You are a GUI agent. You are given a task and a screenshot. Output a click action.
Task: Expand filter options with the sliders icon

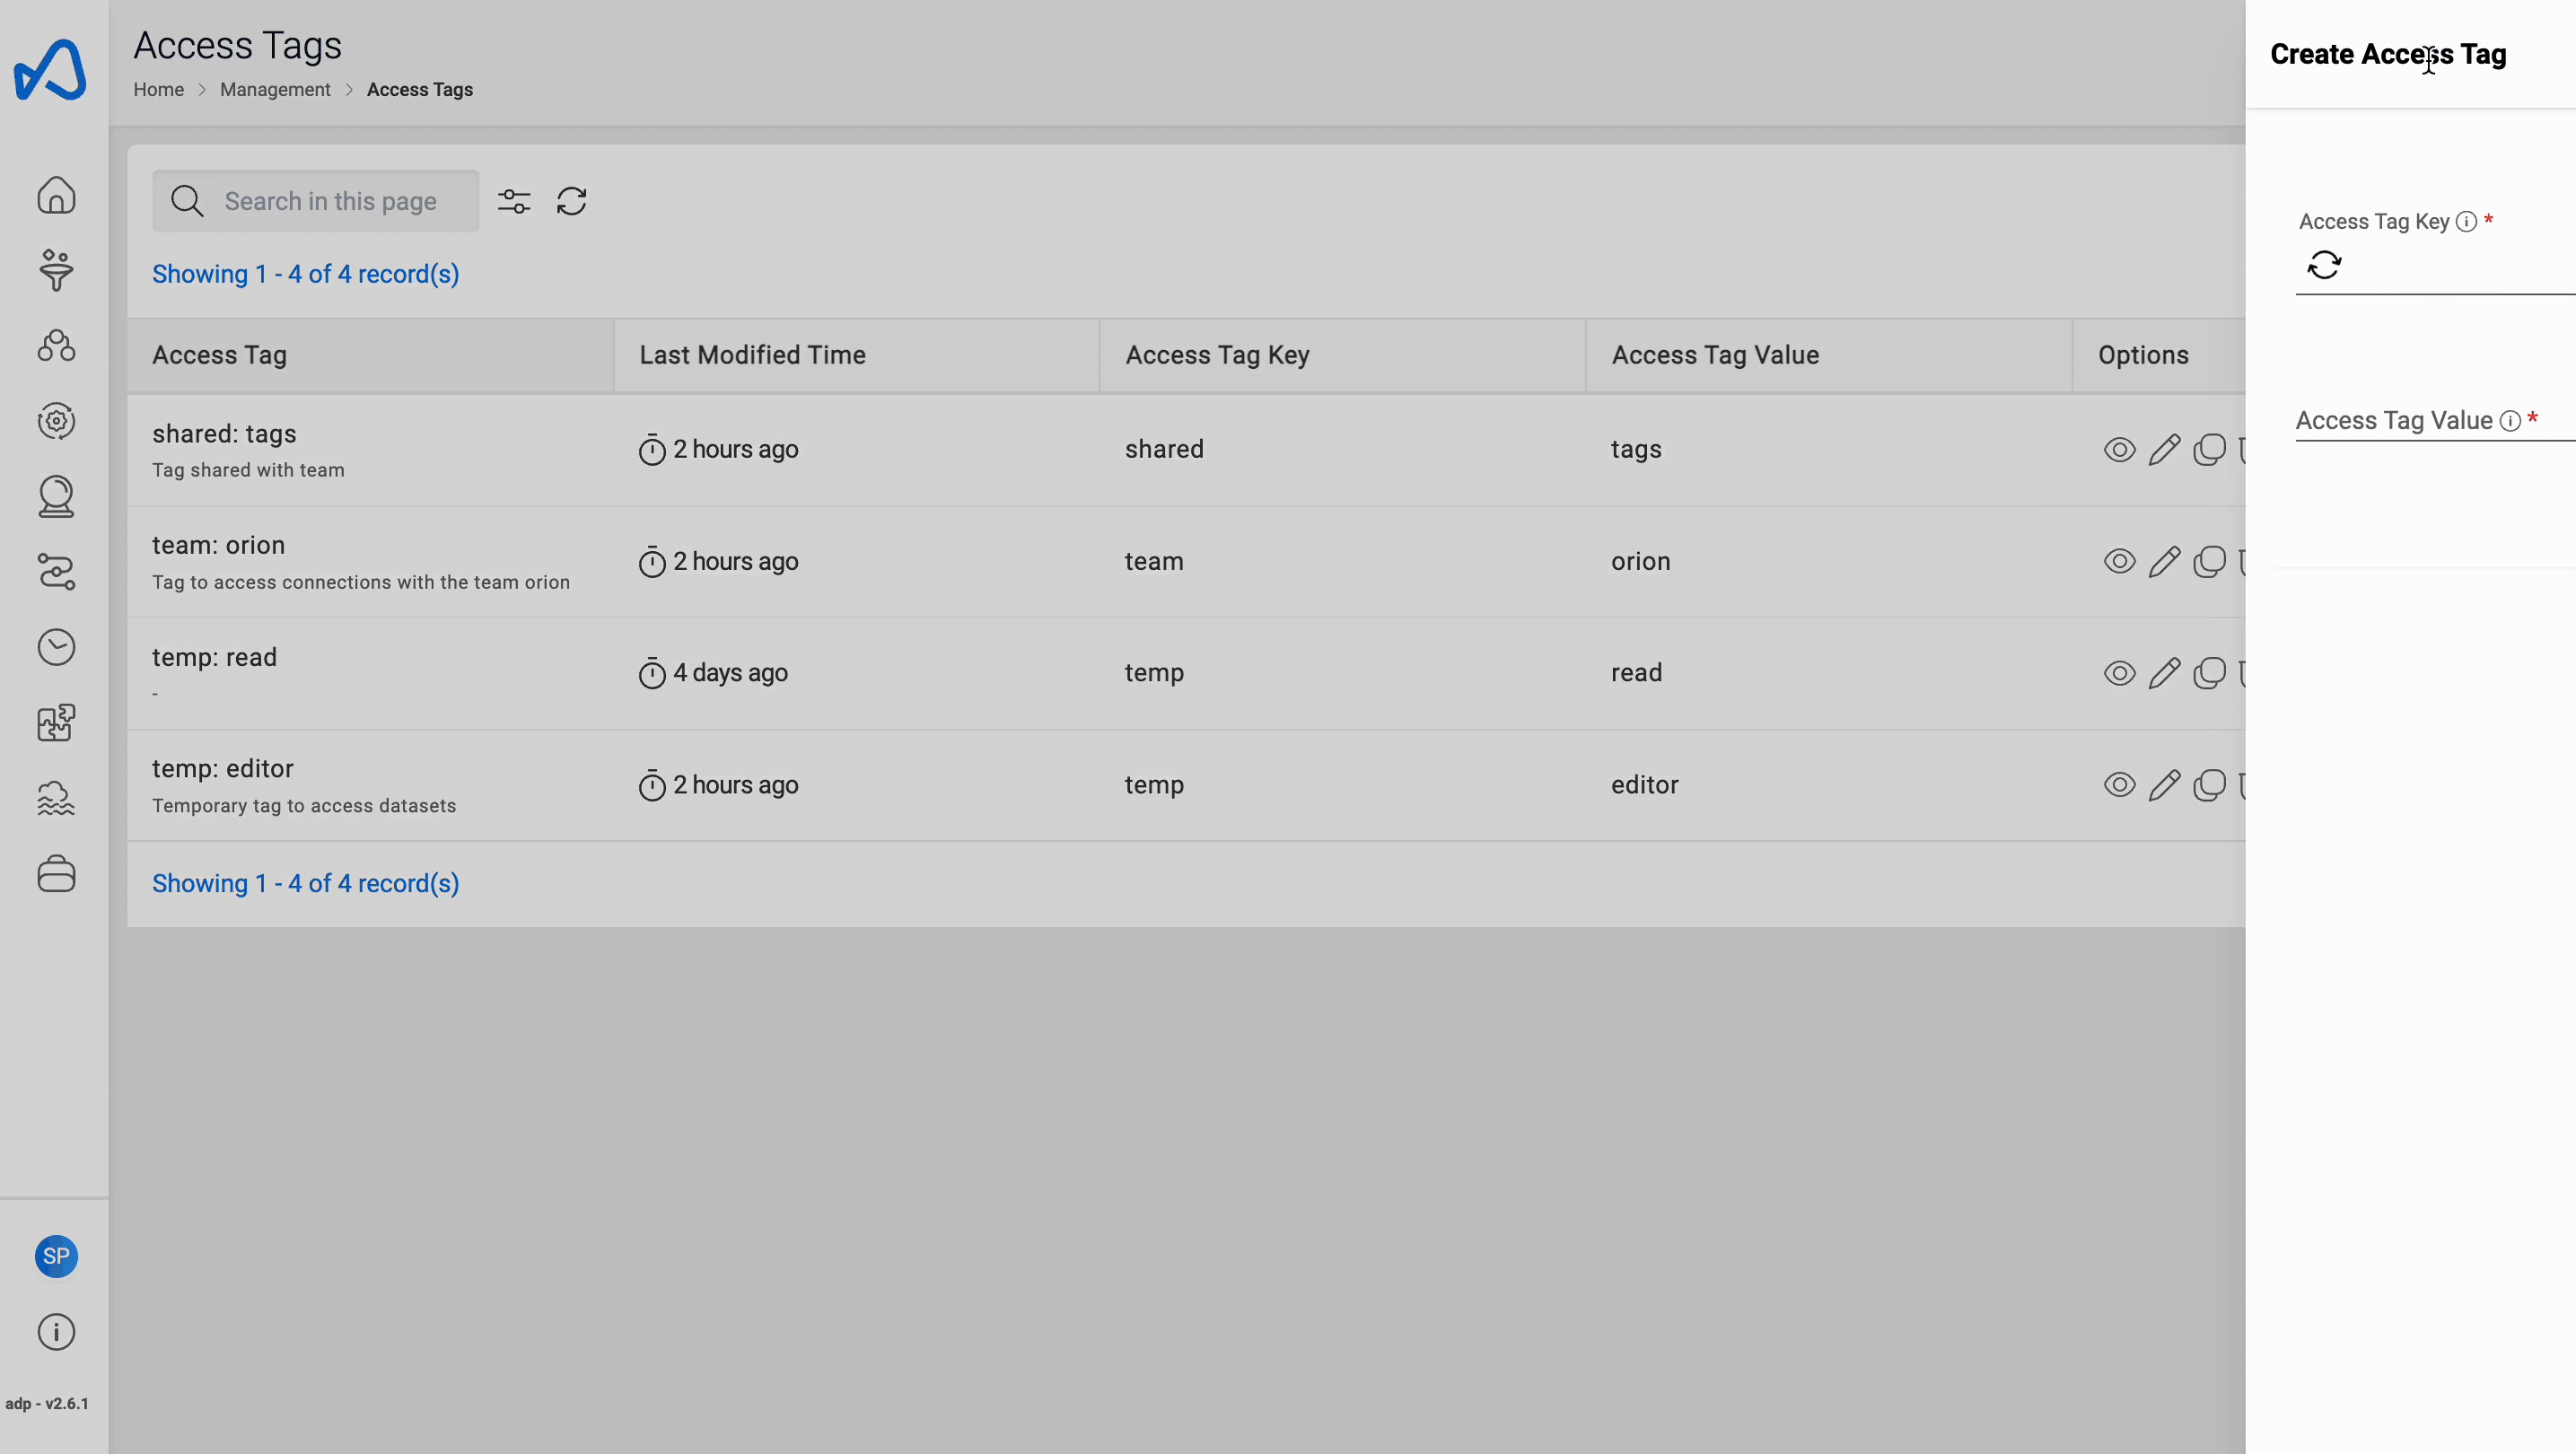[513, 200]
